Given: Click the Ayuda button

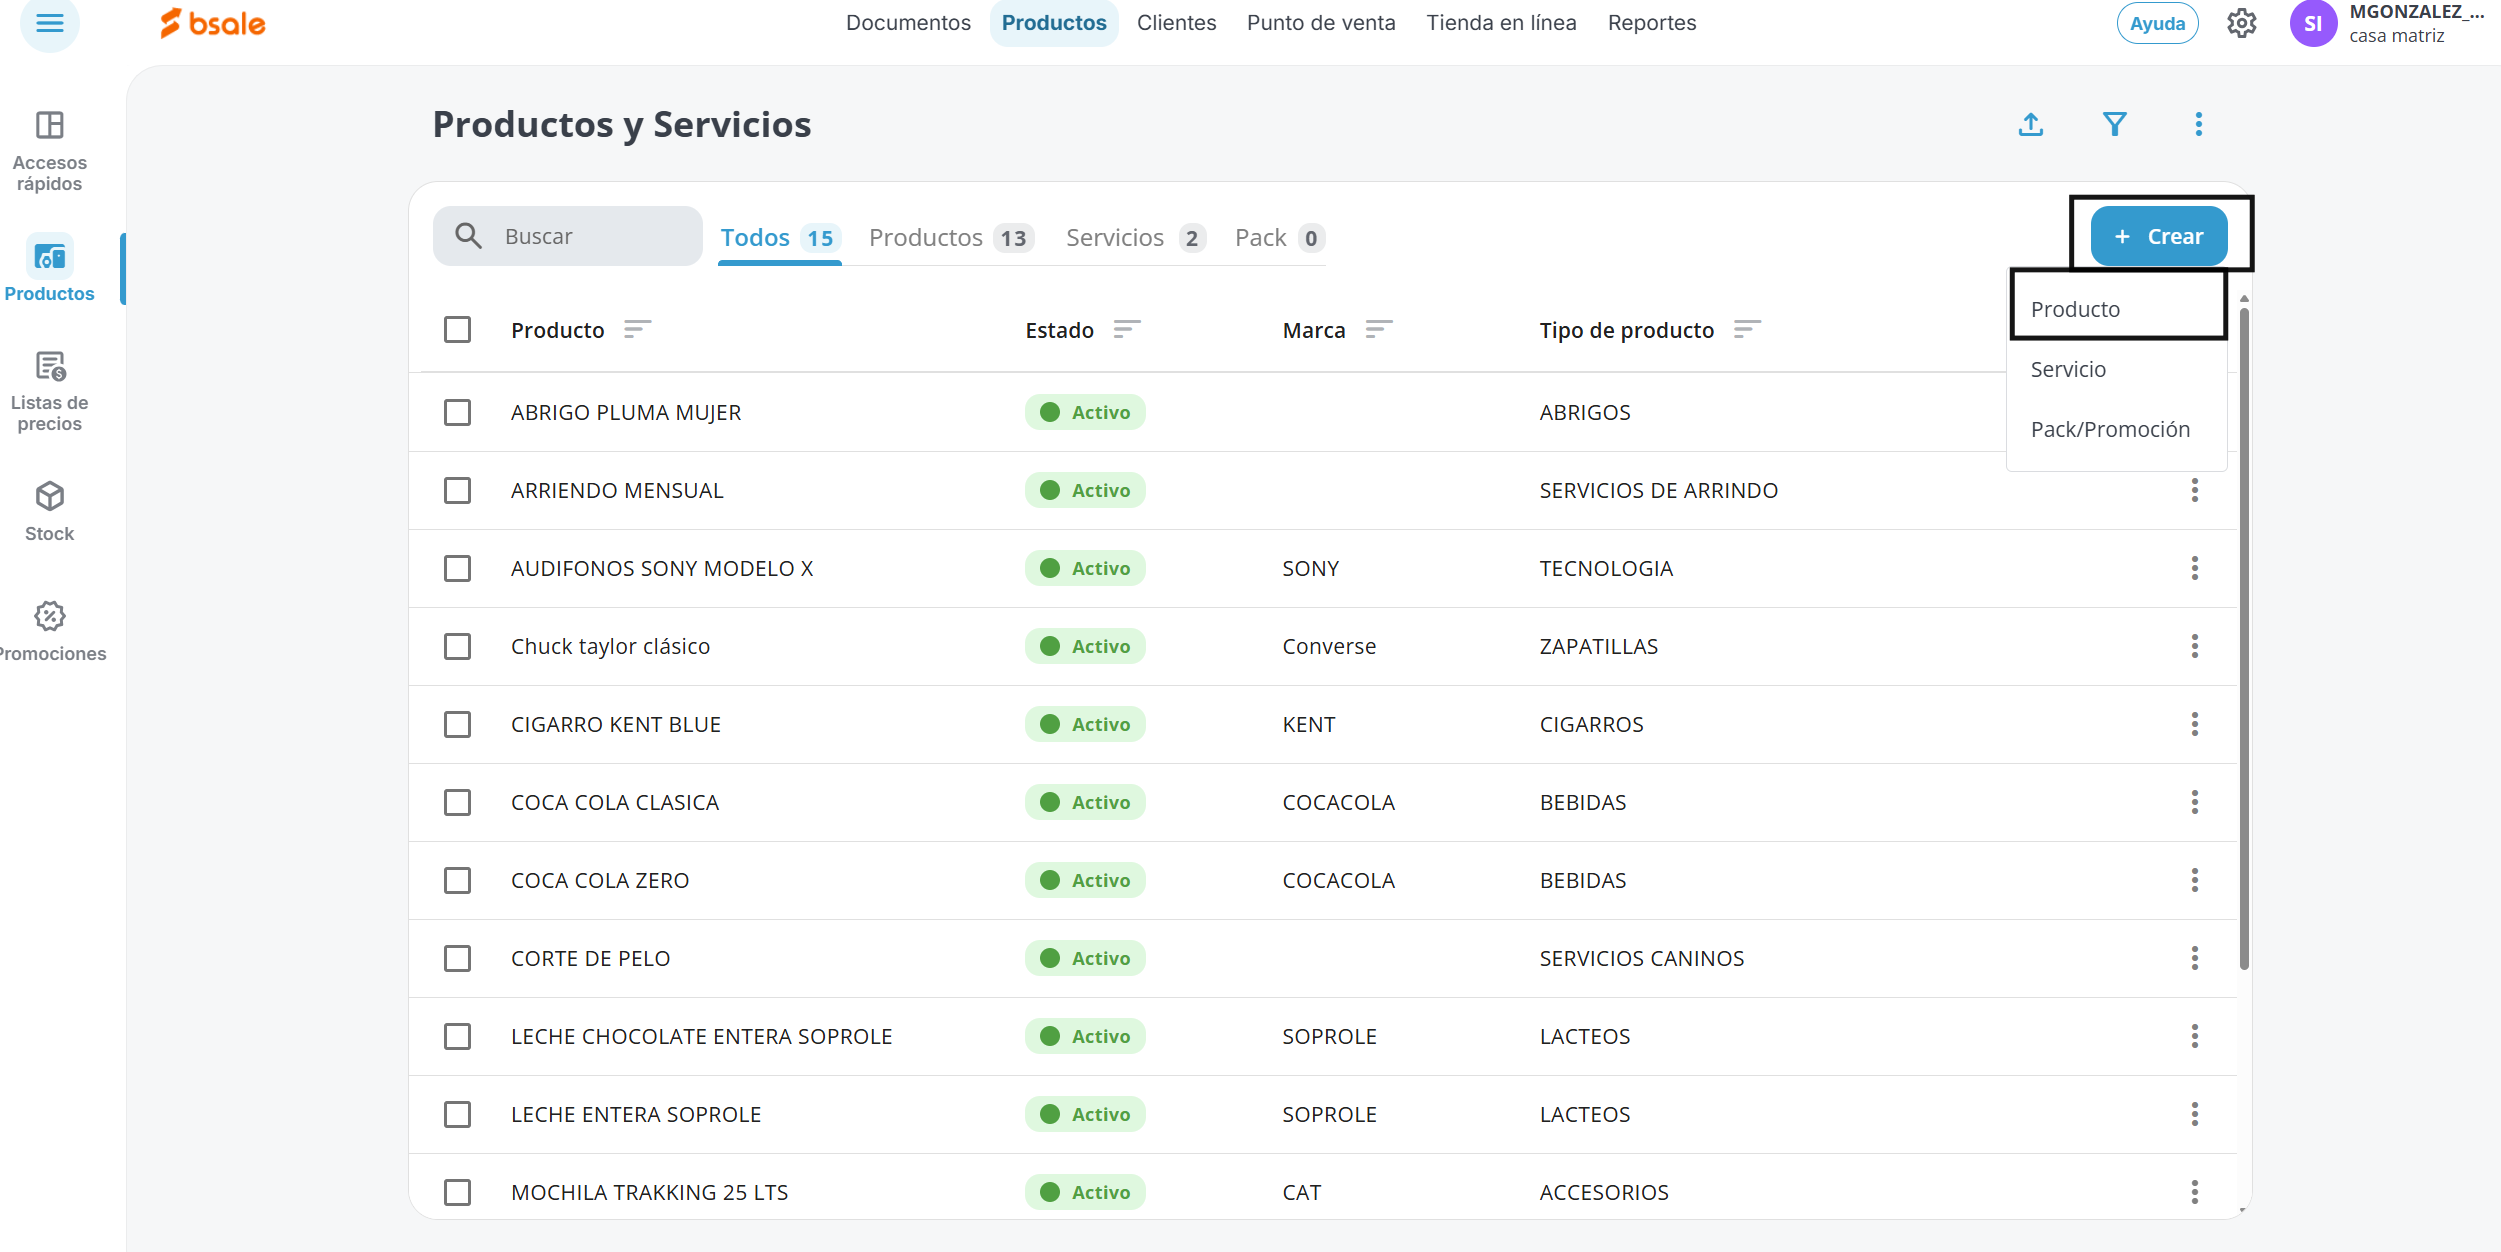Looking at the screenshot, I should (x=2157, y=23).
